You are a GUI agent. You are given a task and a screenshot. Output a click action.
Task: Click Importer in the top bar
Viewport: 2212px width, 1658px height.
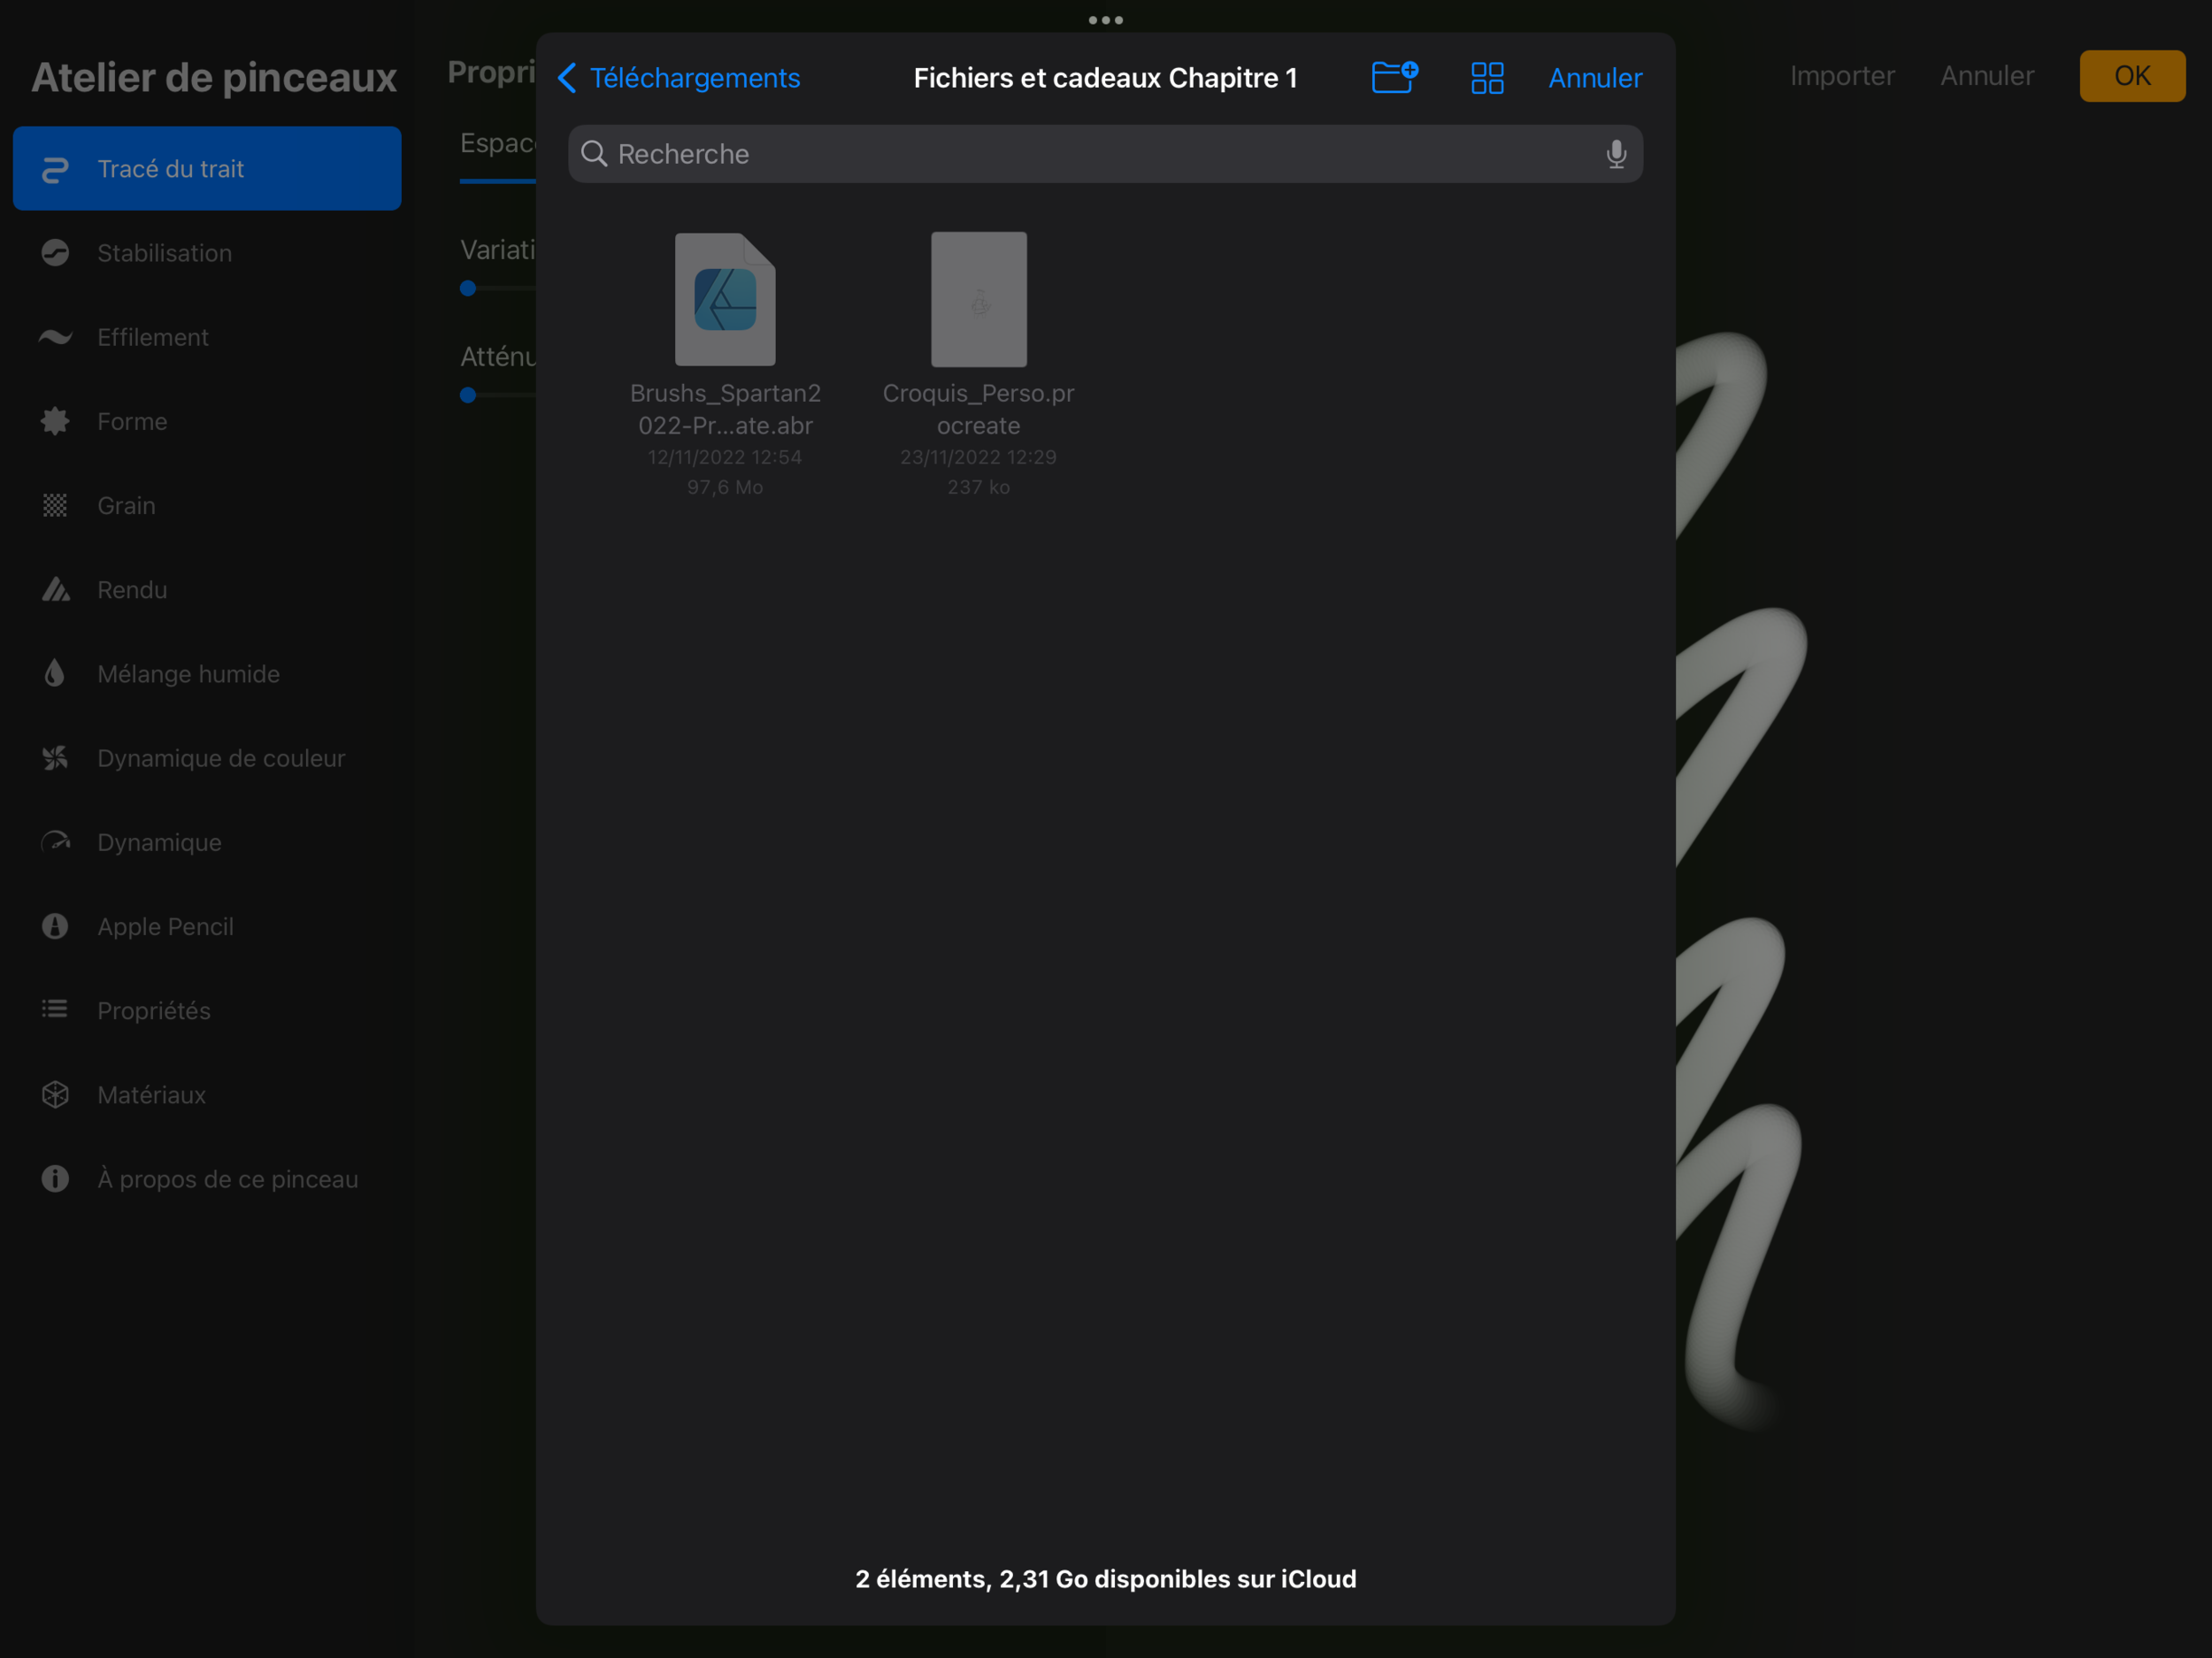[1841, 76]
